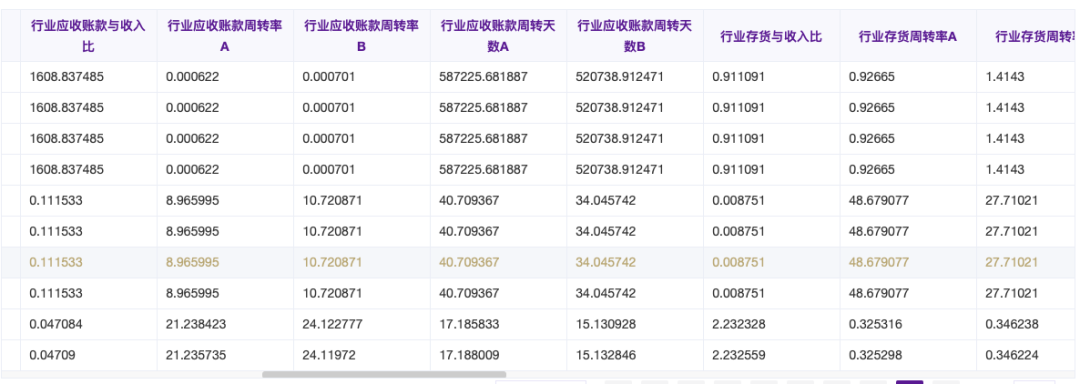This screenshot has width=1080, height=384.
Task: Click the 行业应收账款周转天数B column header
Action: pyautogui.click(x=635, y=36)
